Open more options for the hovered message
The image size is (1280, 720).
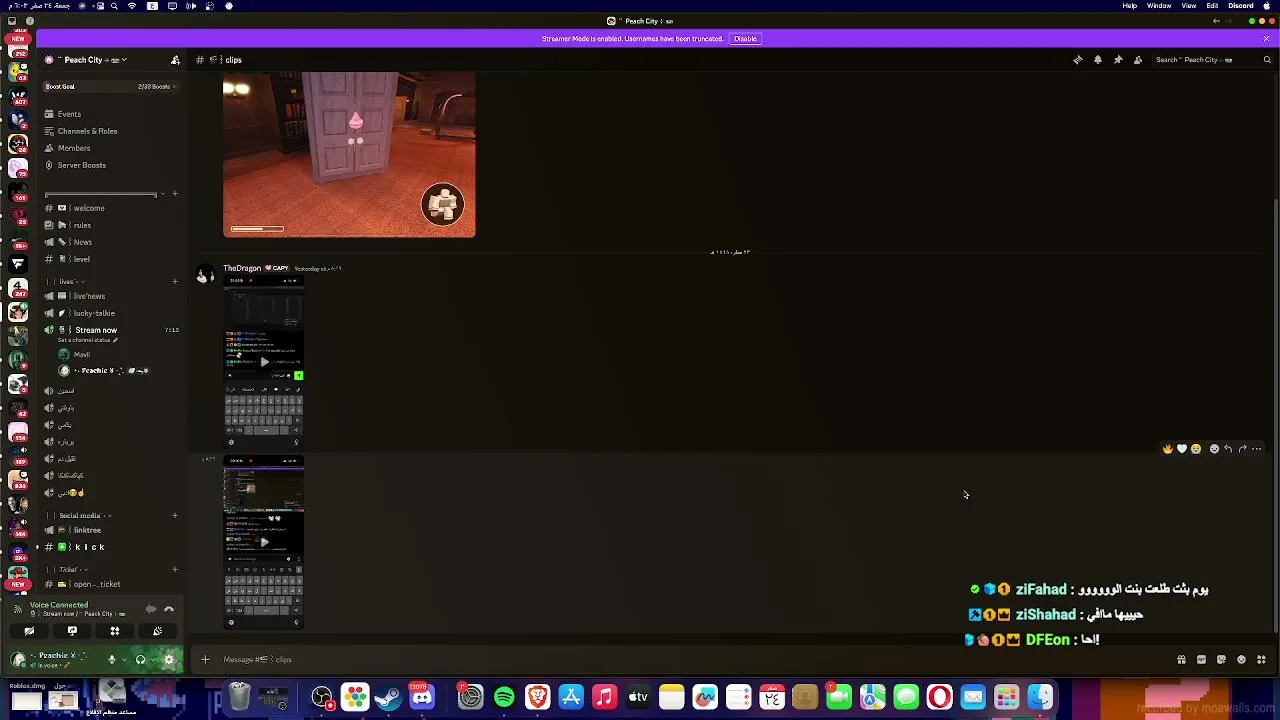pos(1257,449)
